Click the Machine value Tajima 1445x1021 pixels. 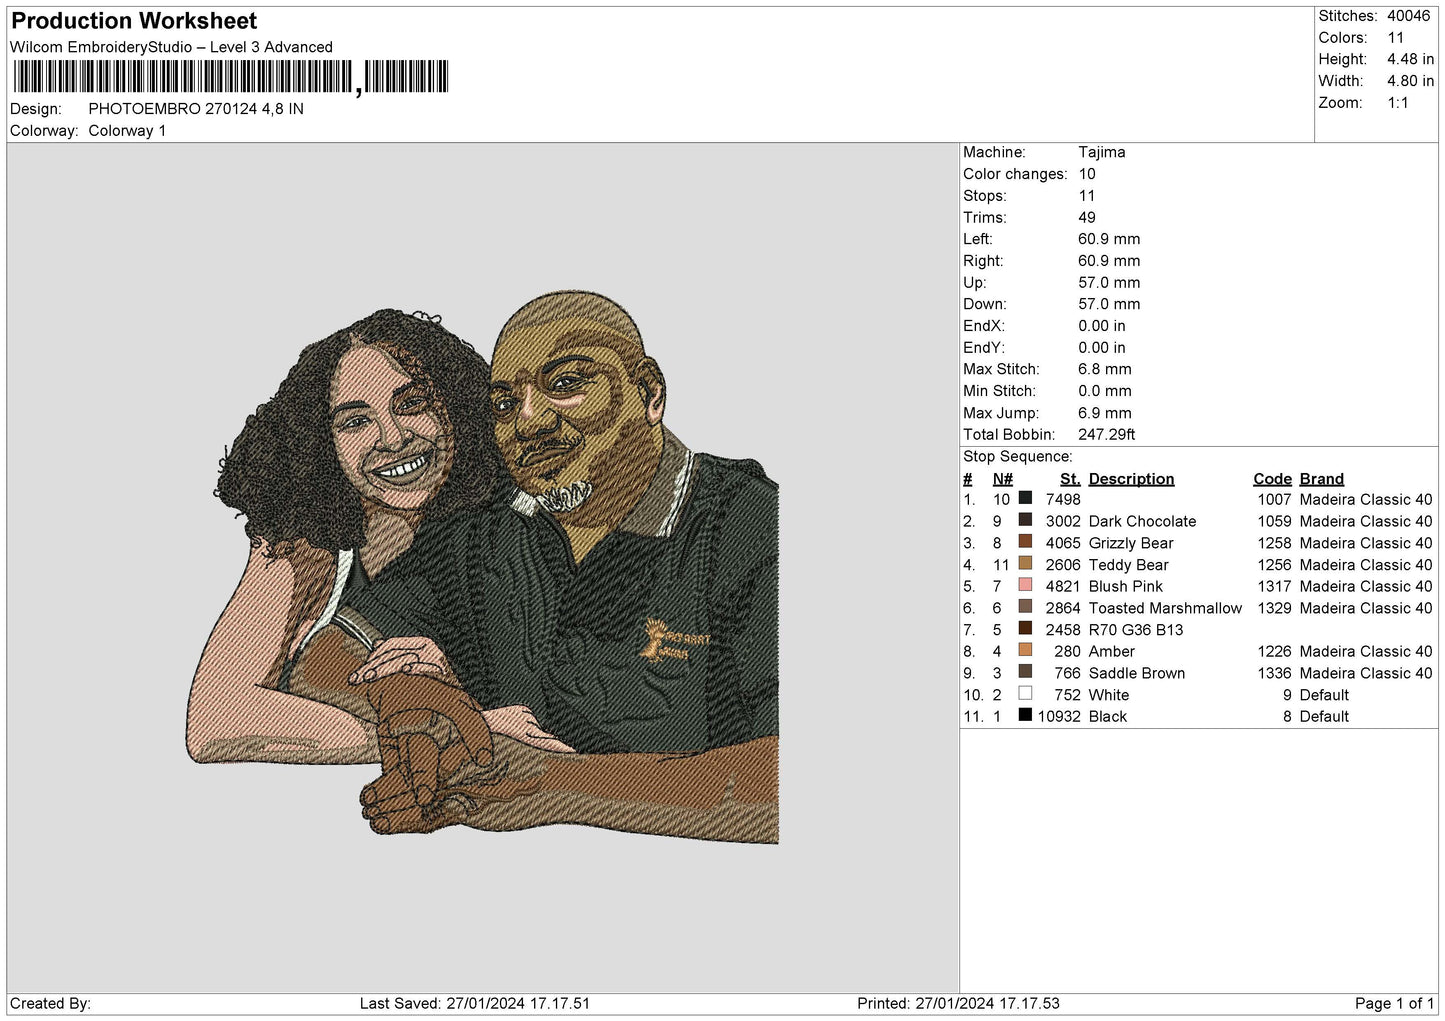[x=1102, y=152]
